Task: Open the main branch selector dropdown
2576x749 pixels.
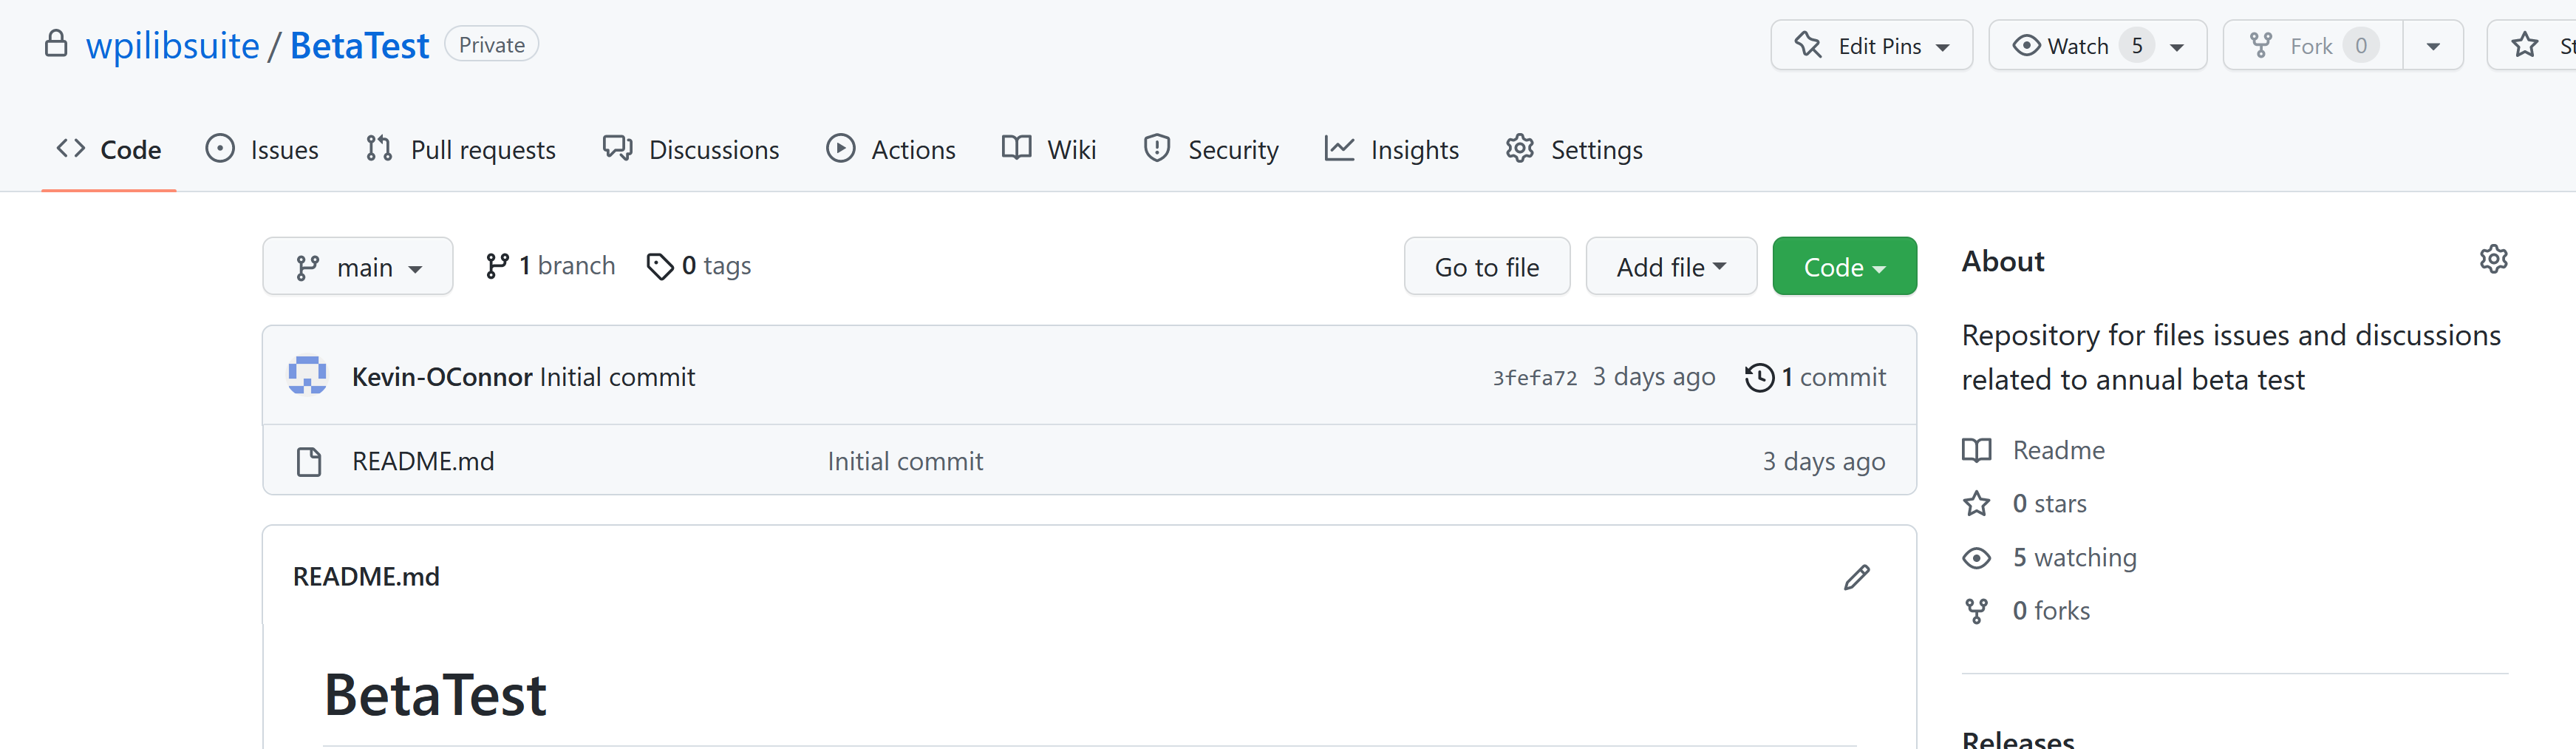Action: point(358,267)
